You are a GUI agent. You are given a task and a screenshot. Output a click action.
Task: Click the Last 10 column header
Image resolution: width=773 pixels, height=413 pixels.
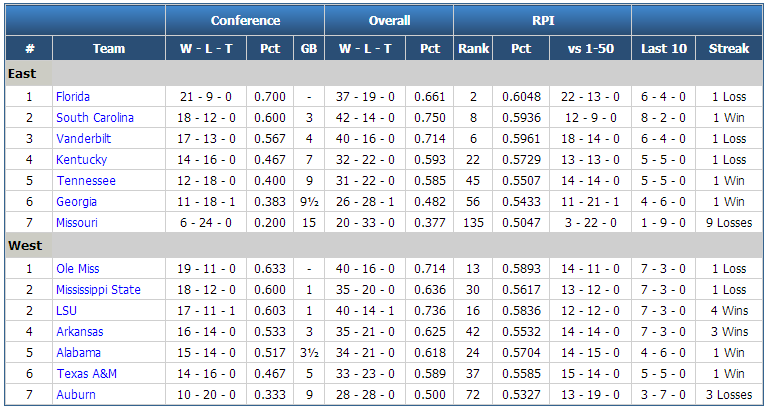(664, 48)
